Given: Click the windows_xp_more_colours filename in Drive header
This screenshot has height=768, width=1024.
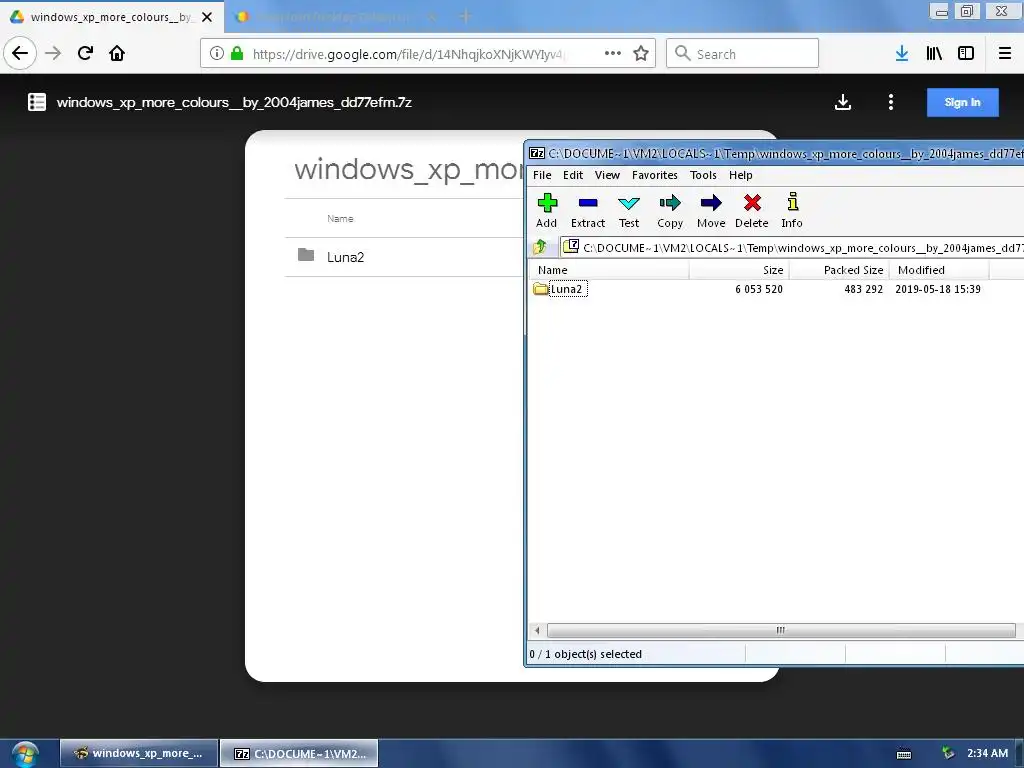Looking at the screenshot, I should tap(234, 103).
